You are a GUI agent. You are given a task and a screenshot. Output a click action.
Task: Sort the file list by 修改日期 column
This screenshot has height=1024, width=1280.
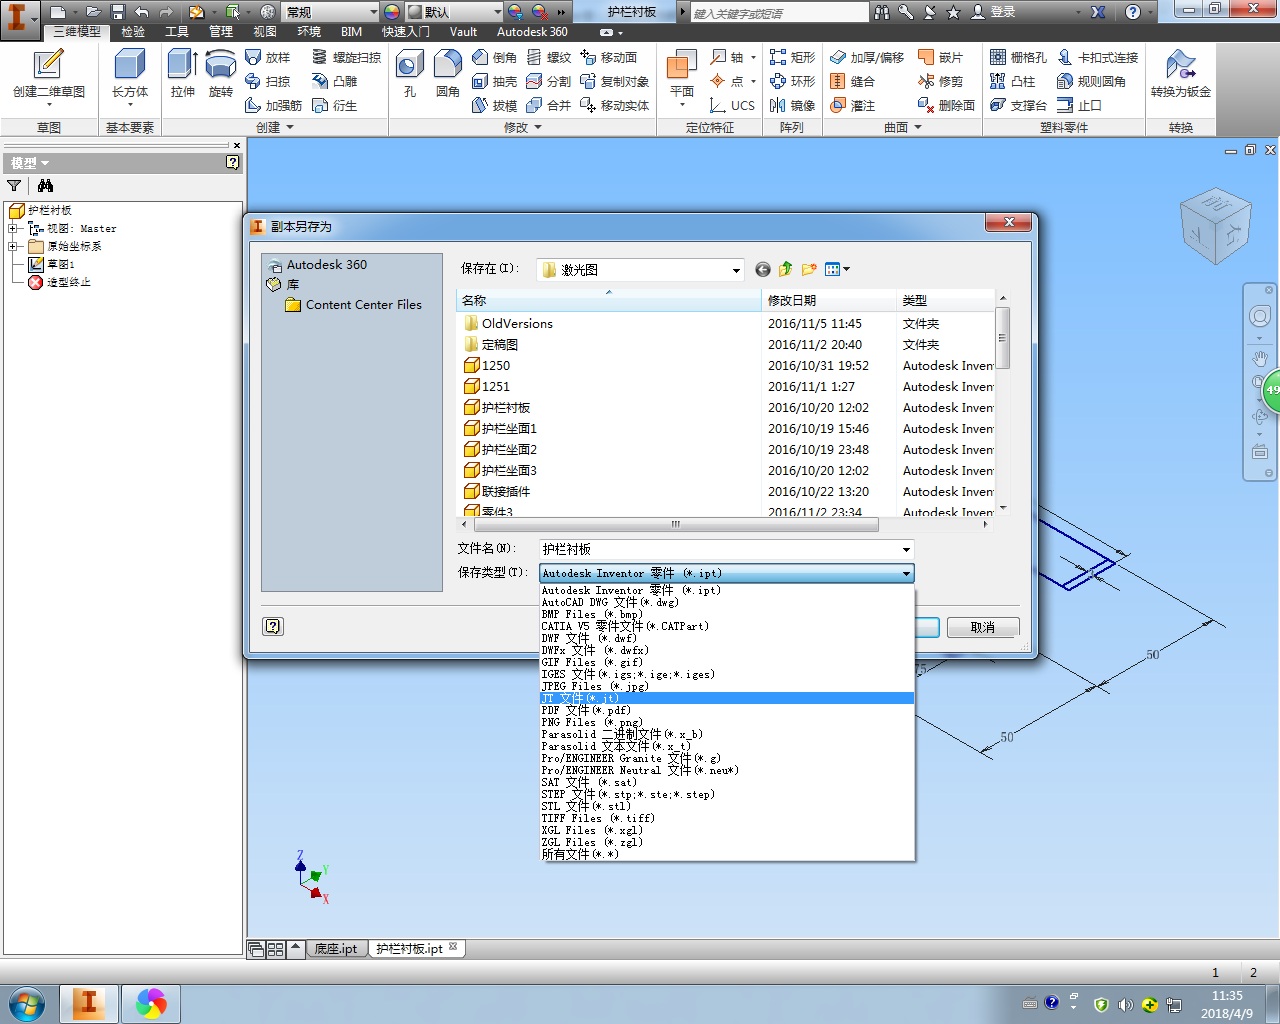tap(829, 300)
